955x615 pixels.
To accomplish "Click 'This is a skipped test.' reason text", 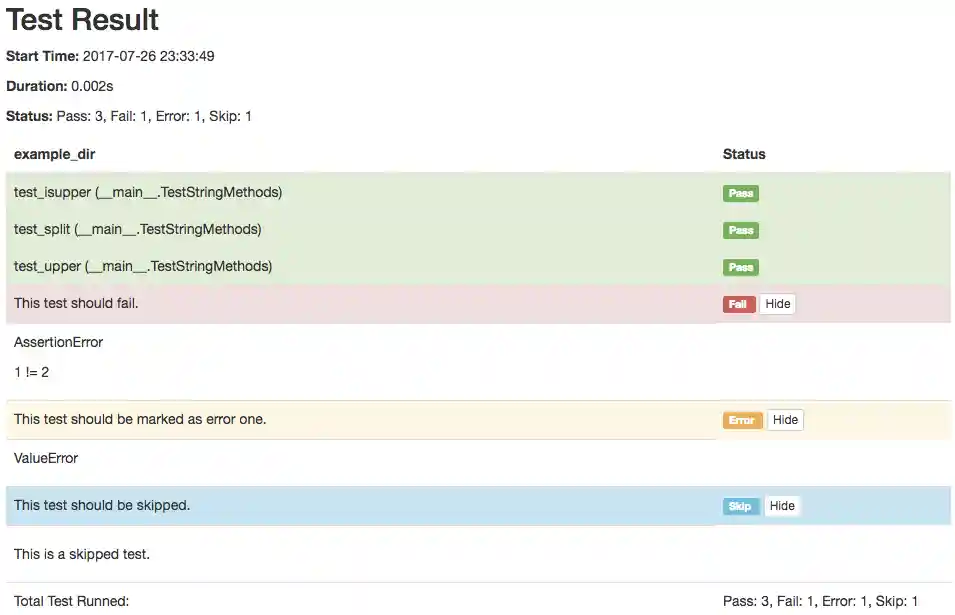I will click(x=82, y=554).
